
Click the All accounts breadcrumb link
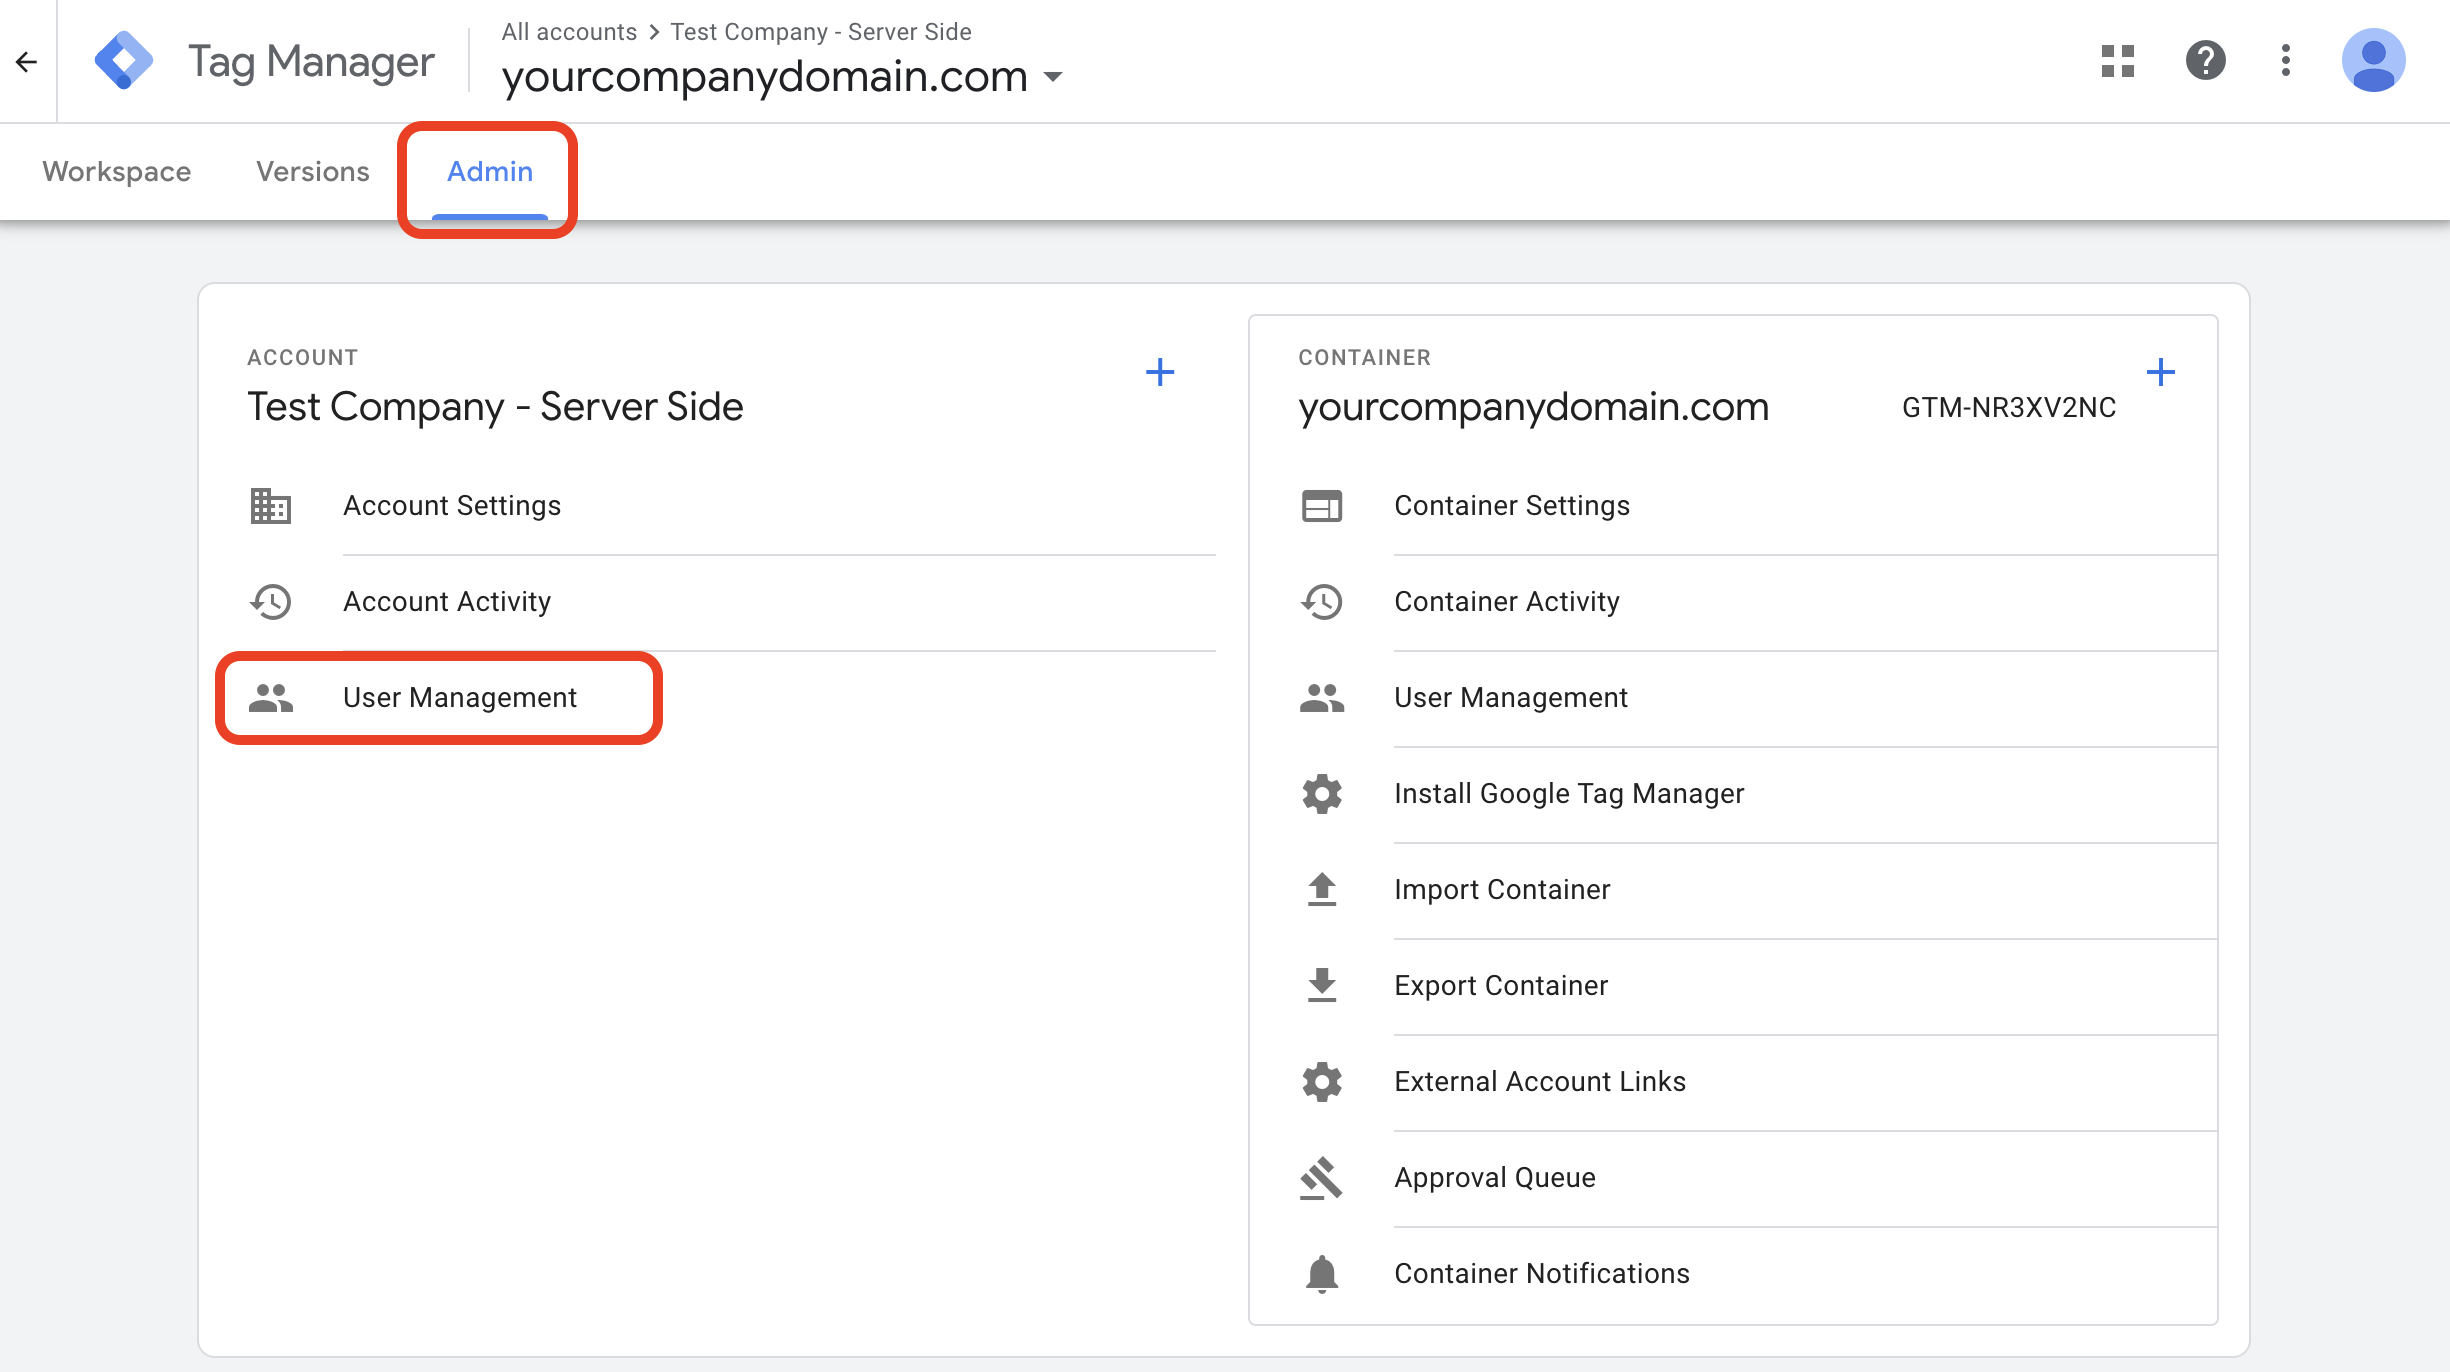(x=568, y=32)
